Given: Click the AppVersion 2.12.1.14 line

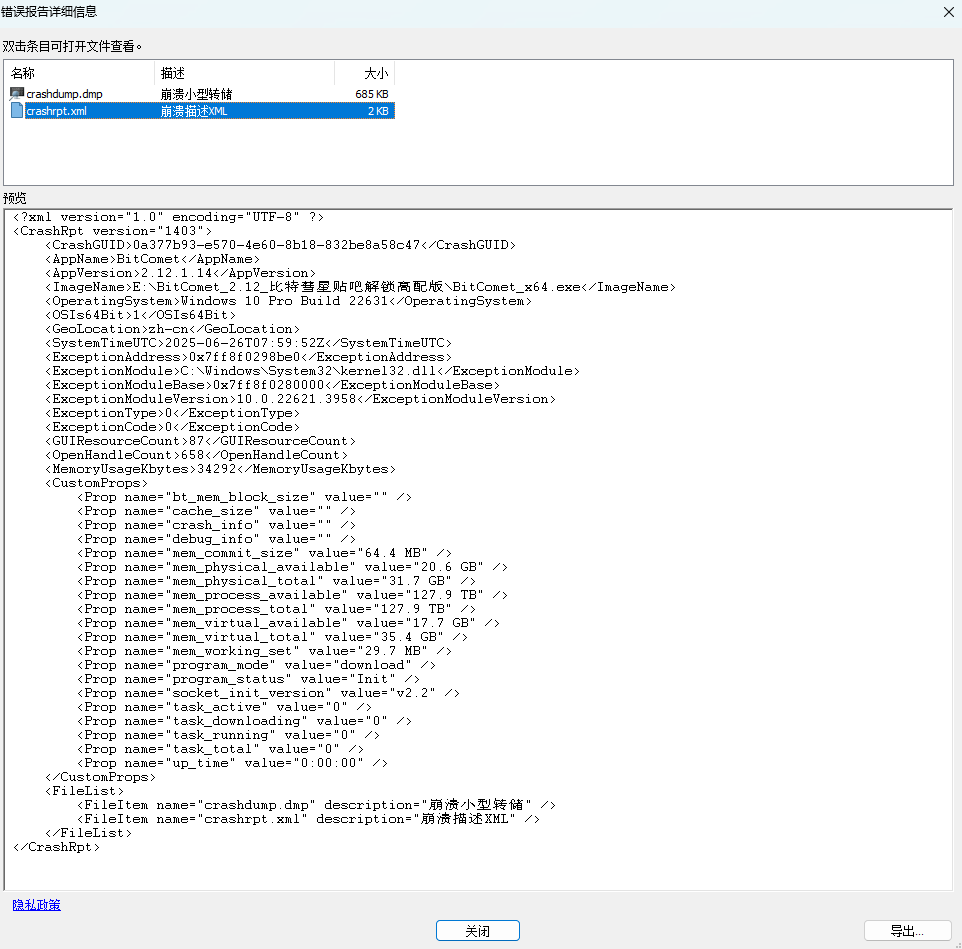Looking at the screenshot, I should pyautogui.click(x=180, y=273).
